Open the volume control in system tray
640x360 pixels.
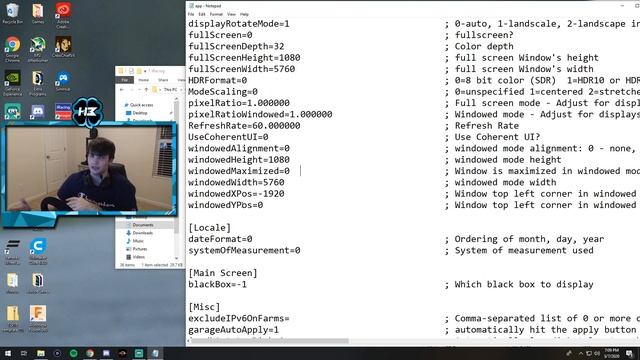click(x=597, y=353)
